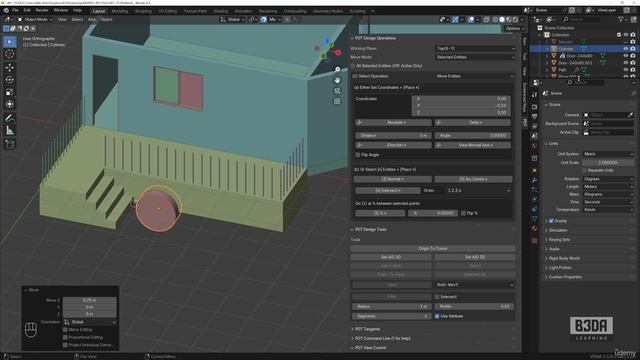
Task: Click the Move X value field
Action: (89, 300)
